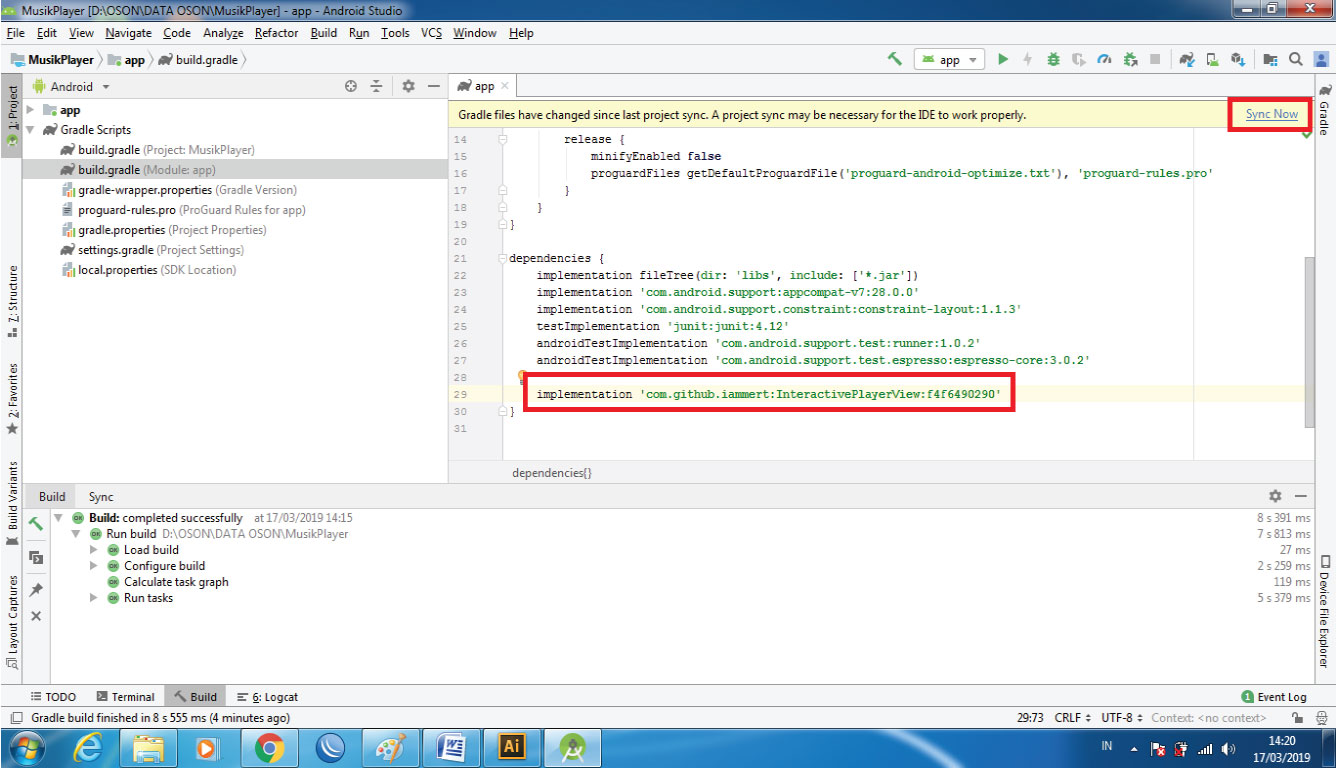
Task: Open the app run configuration dropdown
Action: point(949,60)
